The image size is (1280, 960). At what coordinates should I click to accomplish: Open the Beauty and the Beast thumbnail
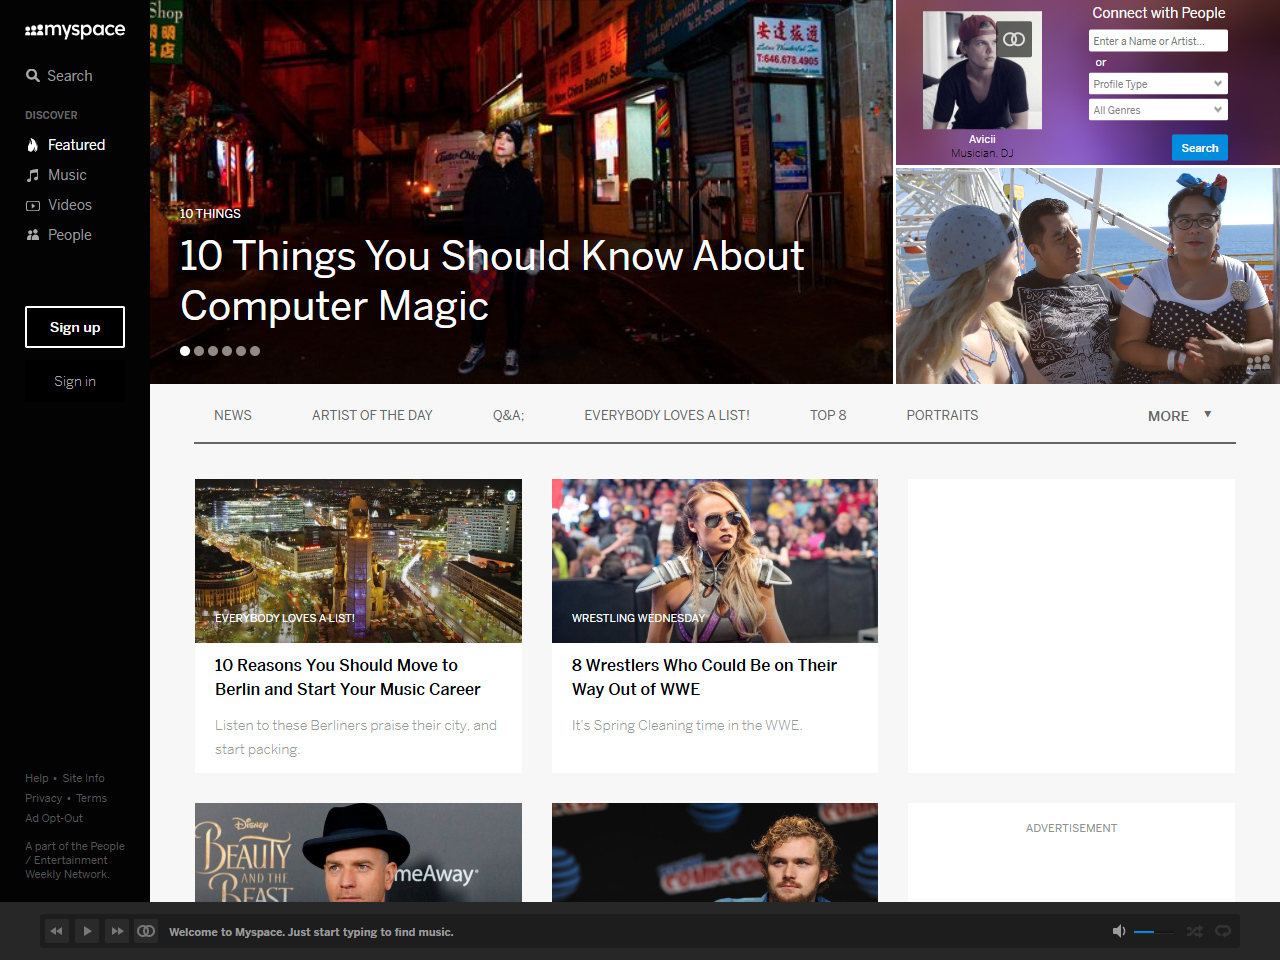(x=358, y=852)
